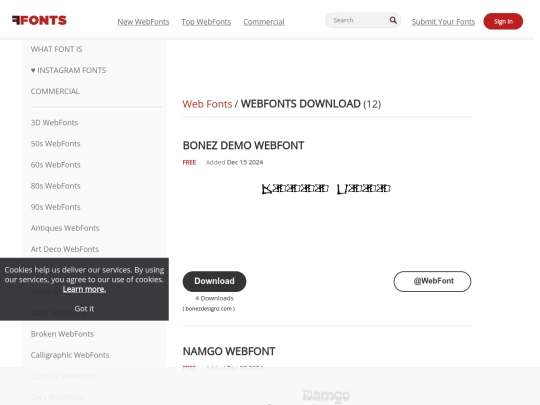Open COMMERCIAL sidebar link

click(x=55, y=91)
